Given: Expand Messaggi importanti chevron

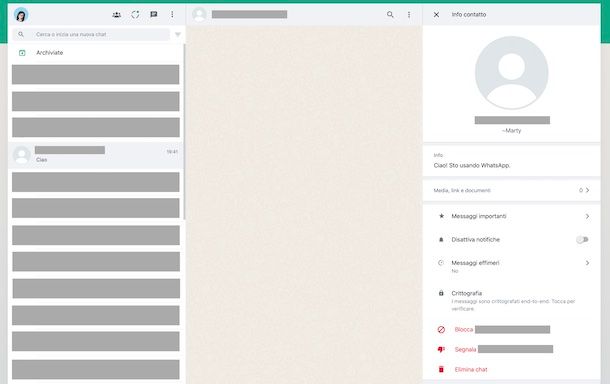Looking at the screenshot, I should [x=587, y=216].
